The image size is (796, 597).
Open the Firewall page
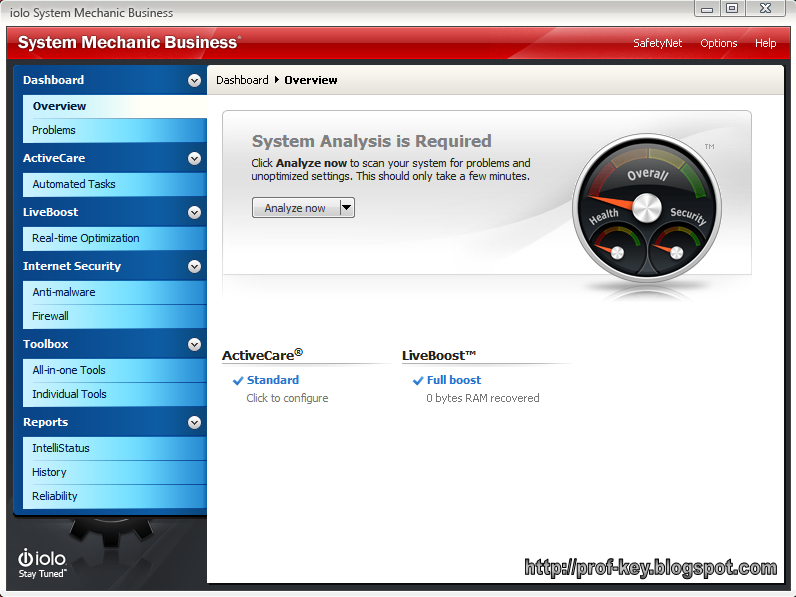(x=115, y=316)
